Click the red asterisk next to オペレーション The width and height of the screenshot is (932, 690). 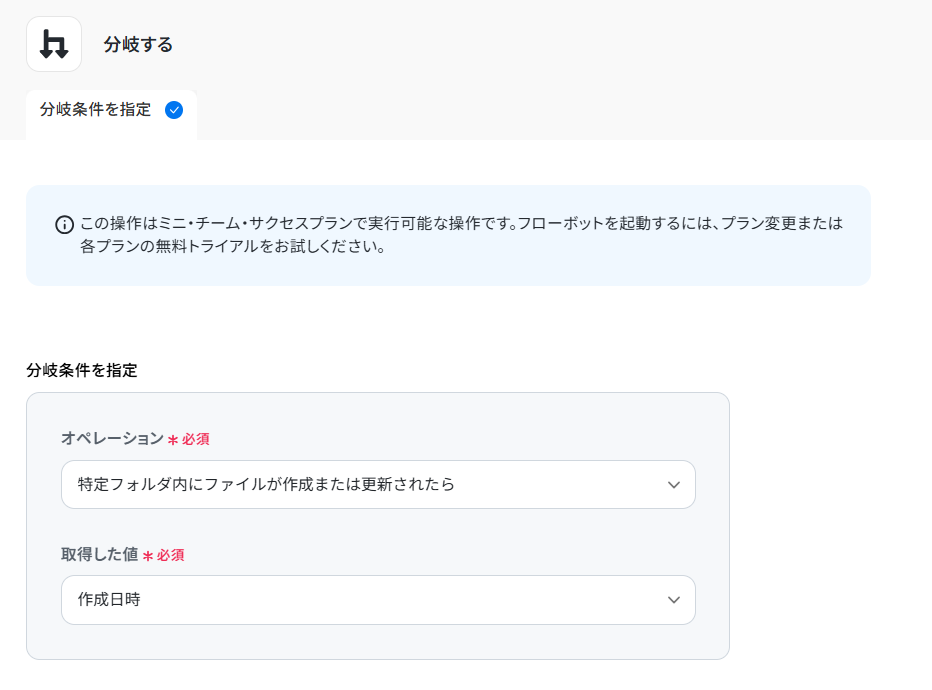pyautogui.click(x=173, y=440)
